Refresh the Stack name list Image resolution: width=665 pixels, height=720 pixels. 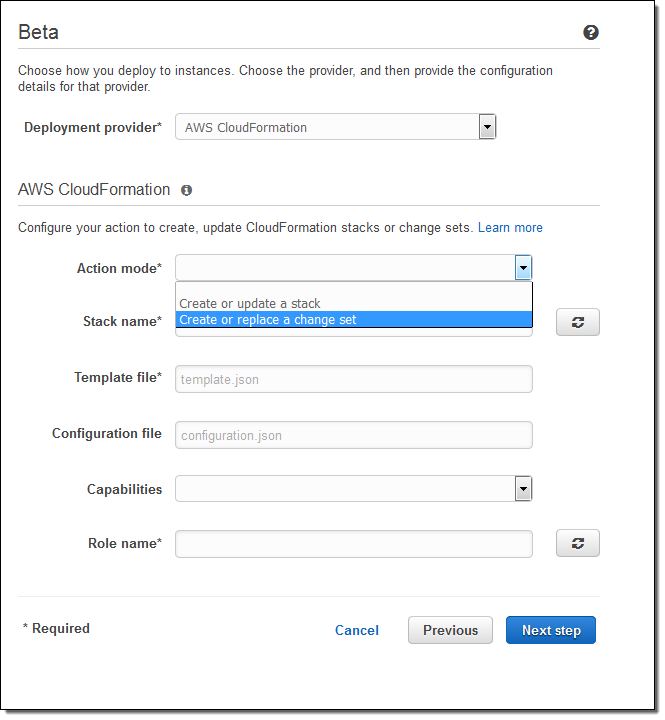point(577,322)
